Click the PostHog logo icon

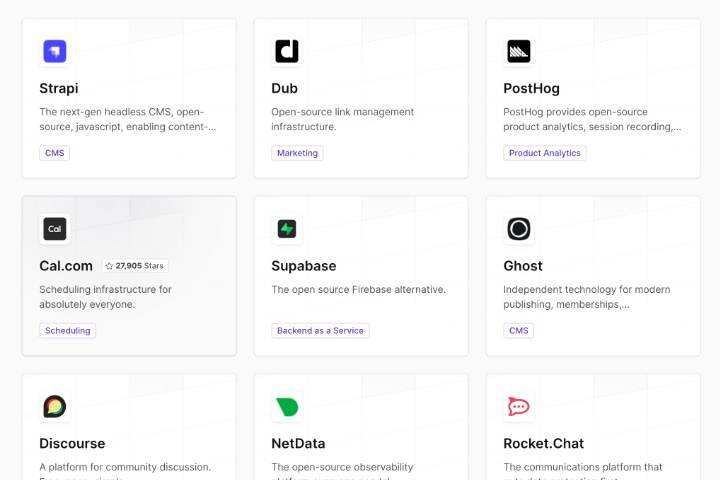click(x=518, y=51)
